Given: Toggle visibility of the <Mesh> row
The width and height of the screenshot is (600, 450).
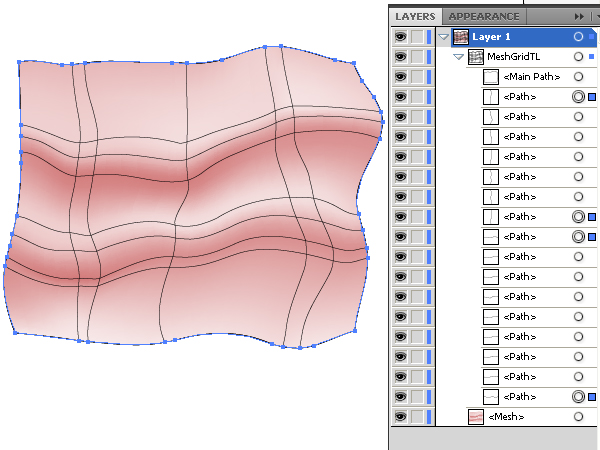Looking at the screenshot, I should (401, 416).
